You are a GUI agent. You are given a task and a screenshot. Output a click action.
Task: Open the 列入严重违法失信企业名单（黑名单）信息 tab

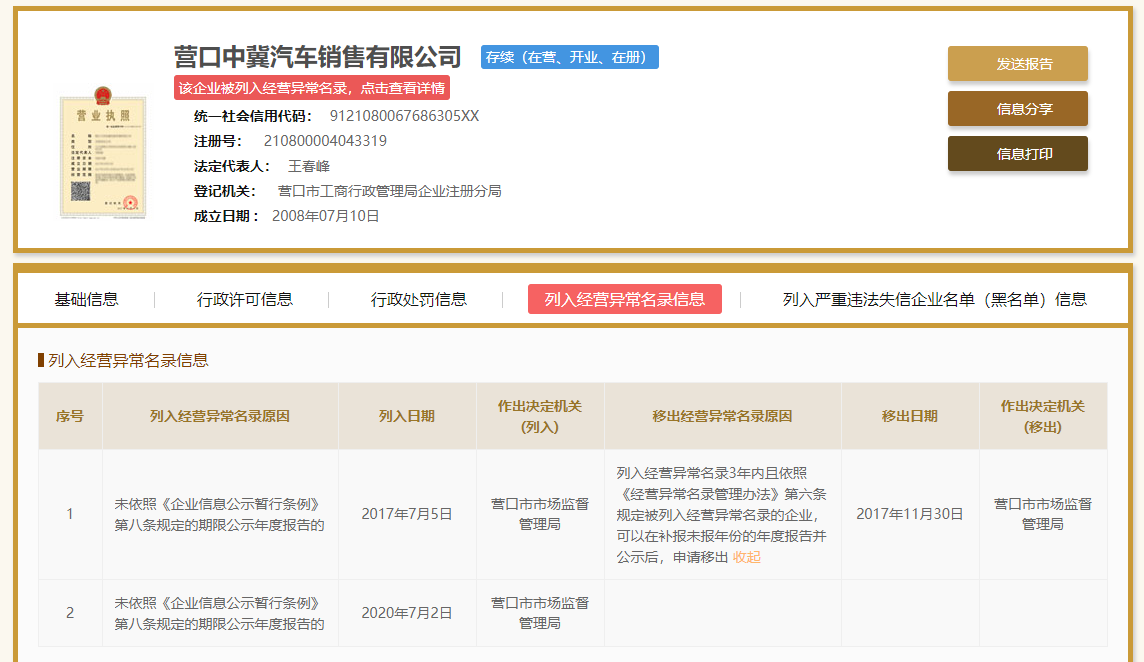click(934, 299)
